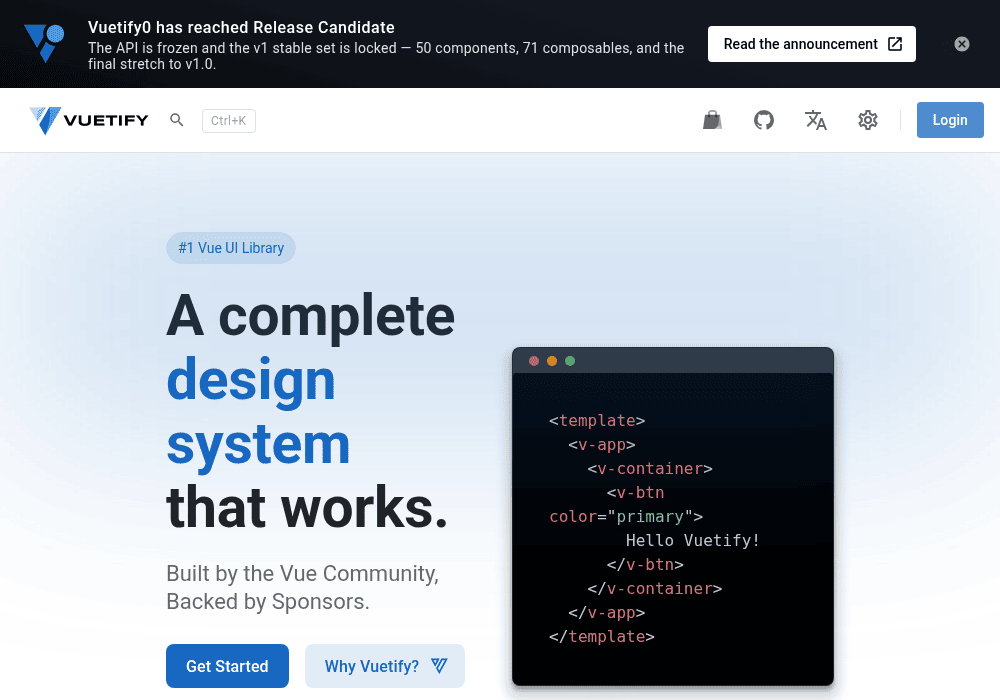
Task: Open the GitHub repository icon
Action: 763,120
